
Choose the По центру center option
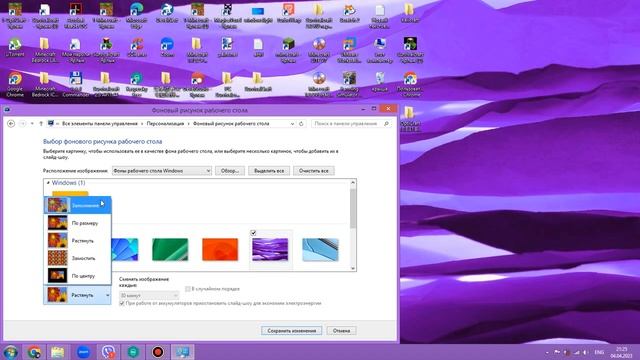[x=77, y=276]
